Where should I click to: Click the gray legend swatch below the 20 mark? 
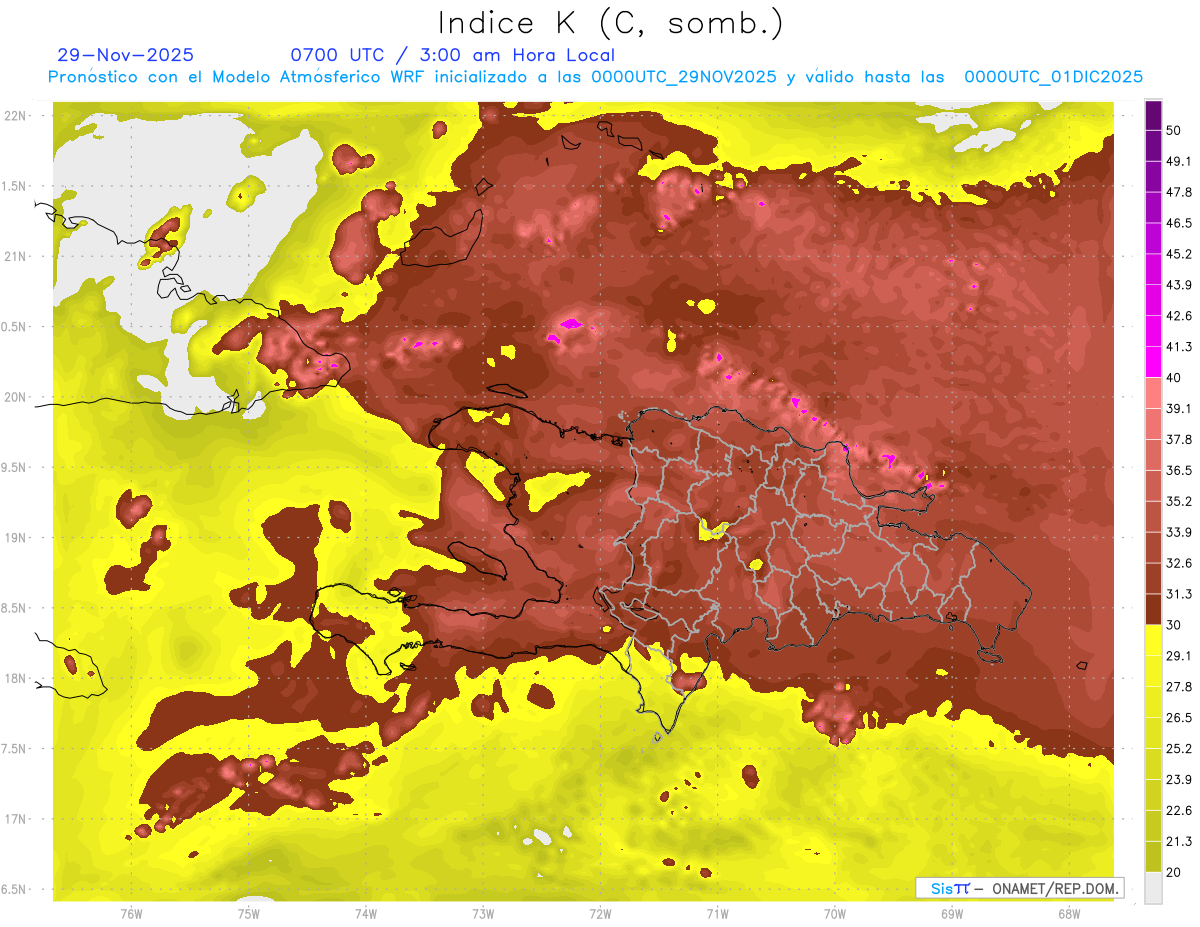point(1153,887)
